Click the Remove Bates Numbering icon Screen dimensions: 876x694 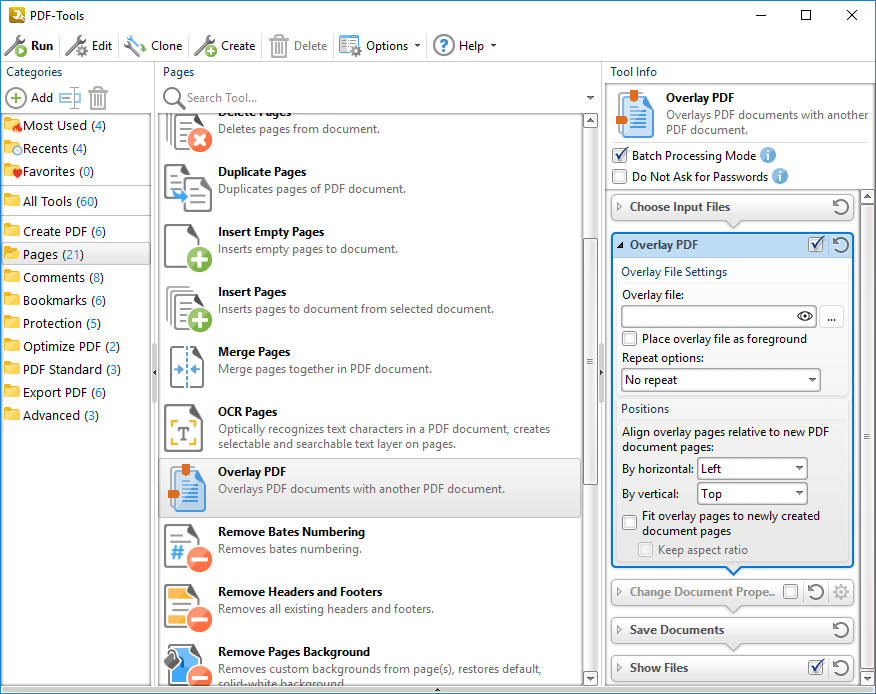pyautogui.click(x=188, y=548)
